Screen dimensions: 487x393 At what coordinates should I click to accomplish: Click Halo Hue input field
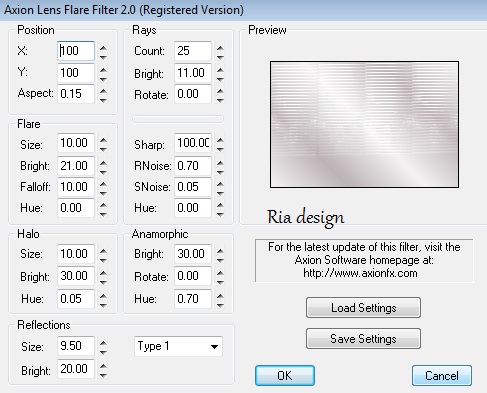76,299
